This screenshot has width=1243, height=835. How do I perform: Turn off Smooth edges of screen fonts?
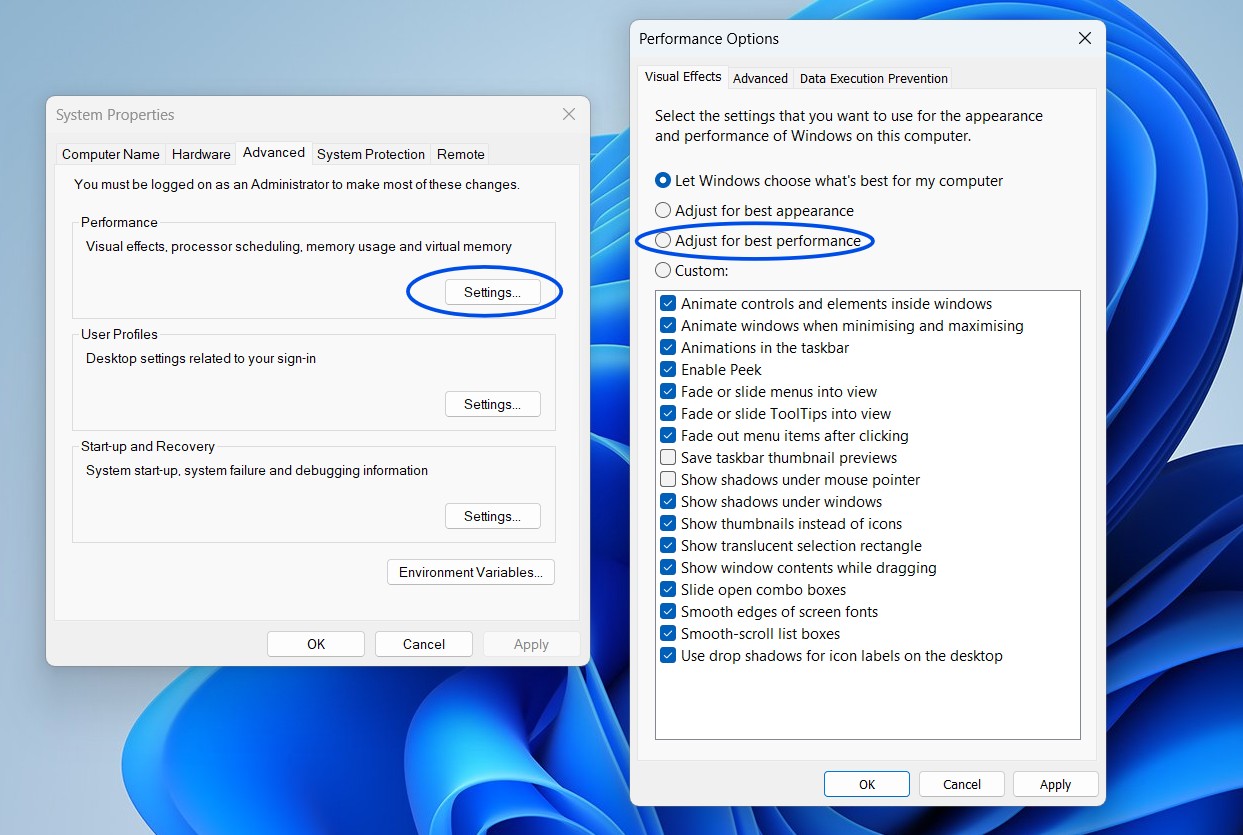coord(668,612)
